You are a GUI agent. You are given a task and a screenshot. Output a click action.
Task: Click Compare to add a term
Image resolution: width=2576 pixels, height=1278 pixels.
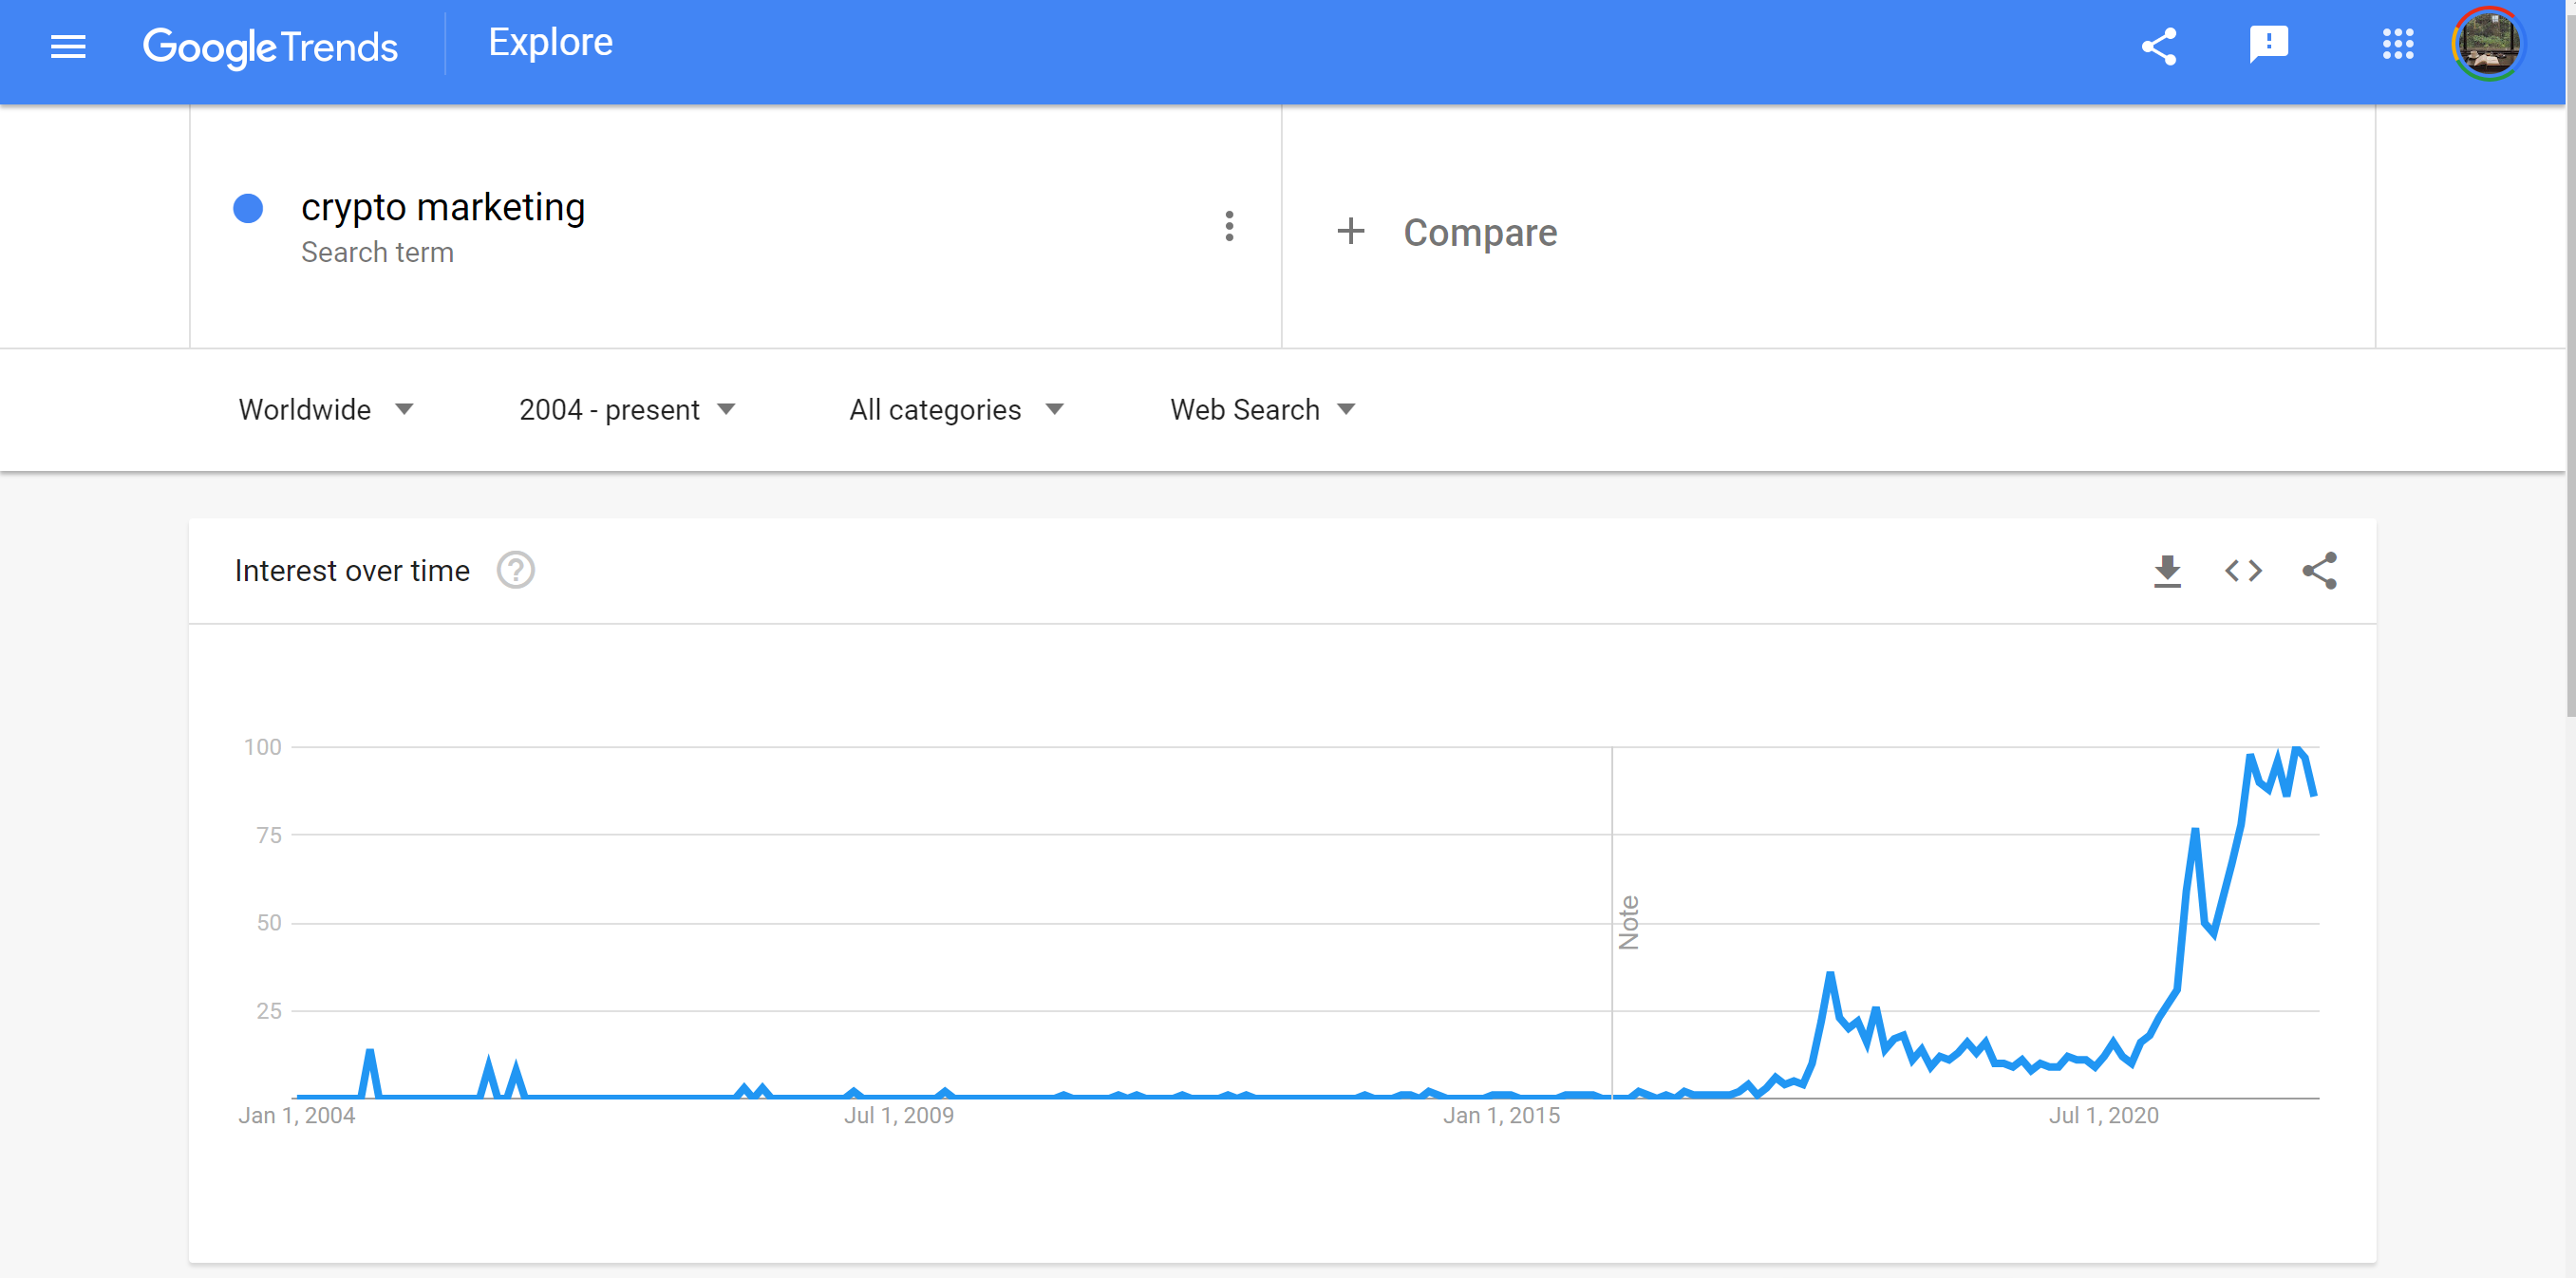tap(1446, 232)
